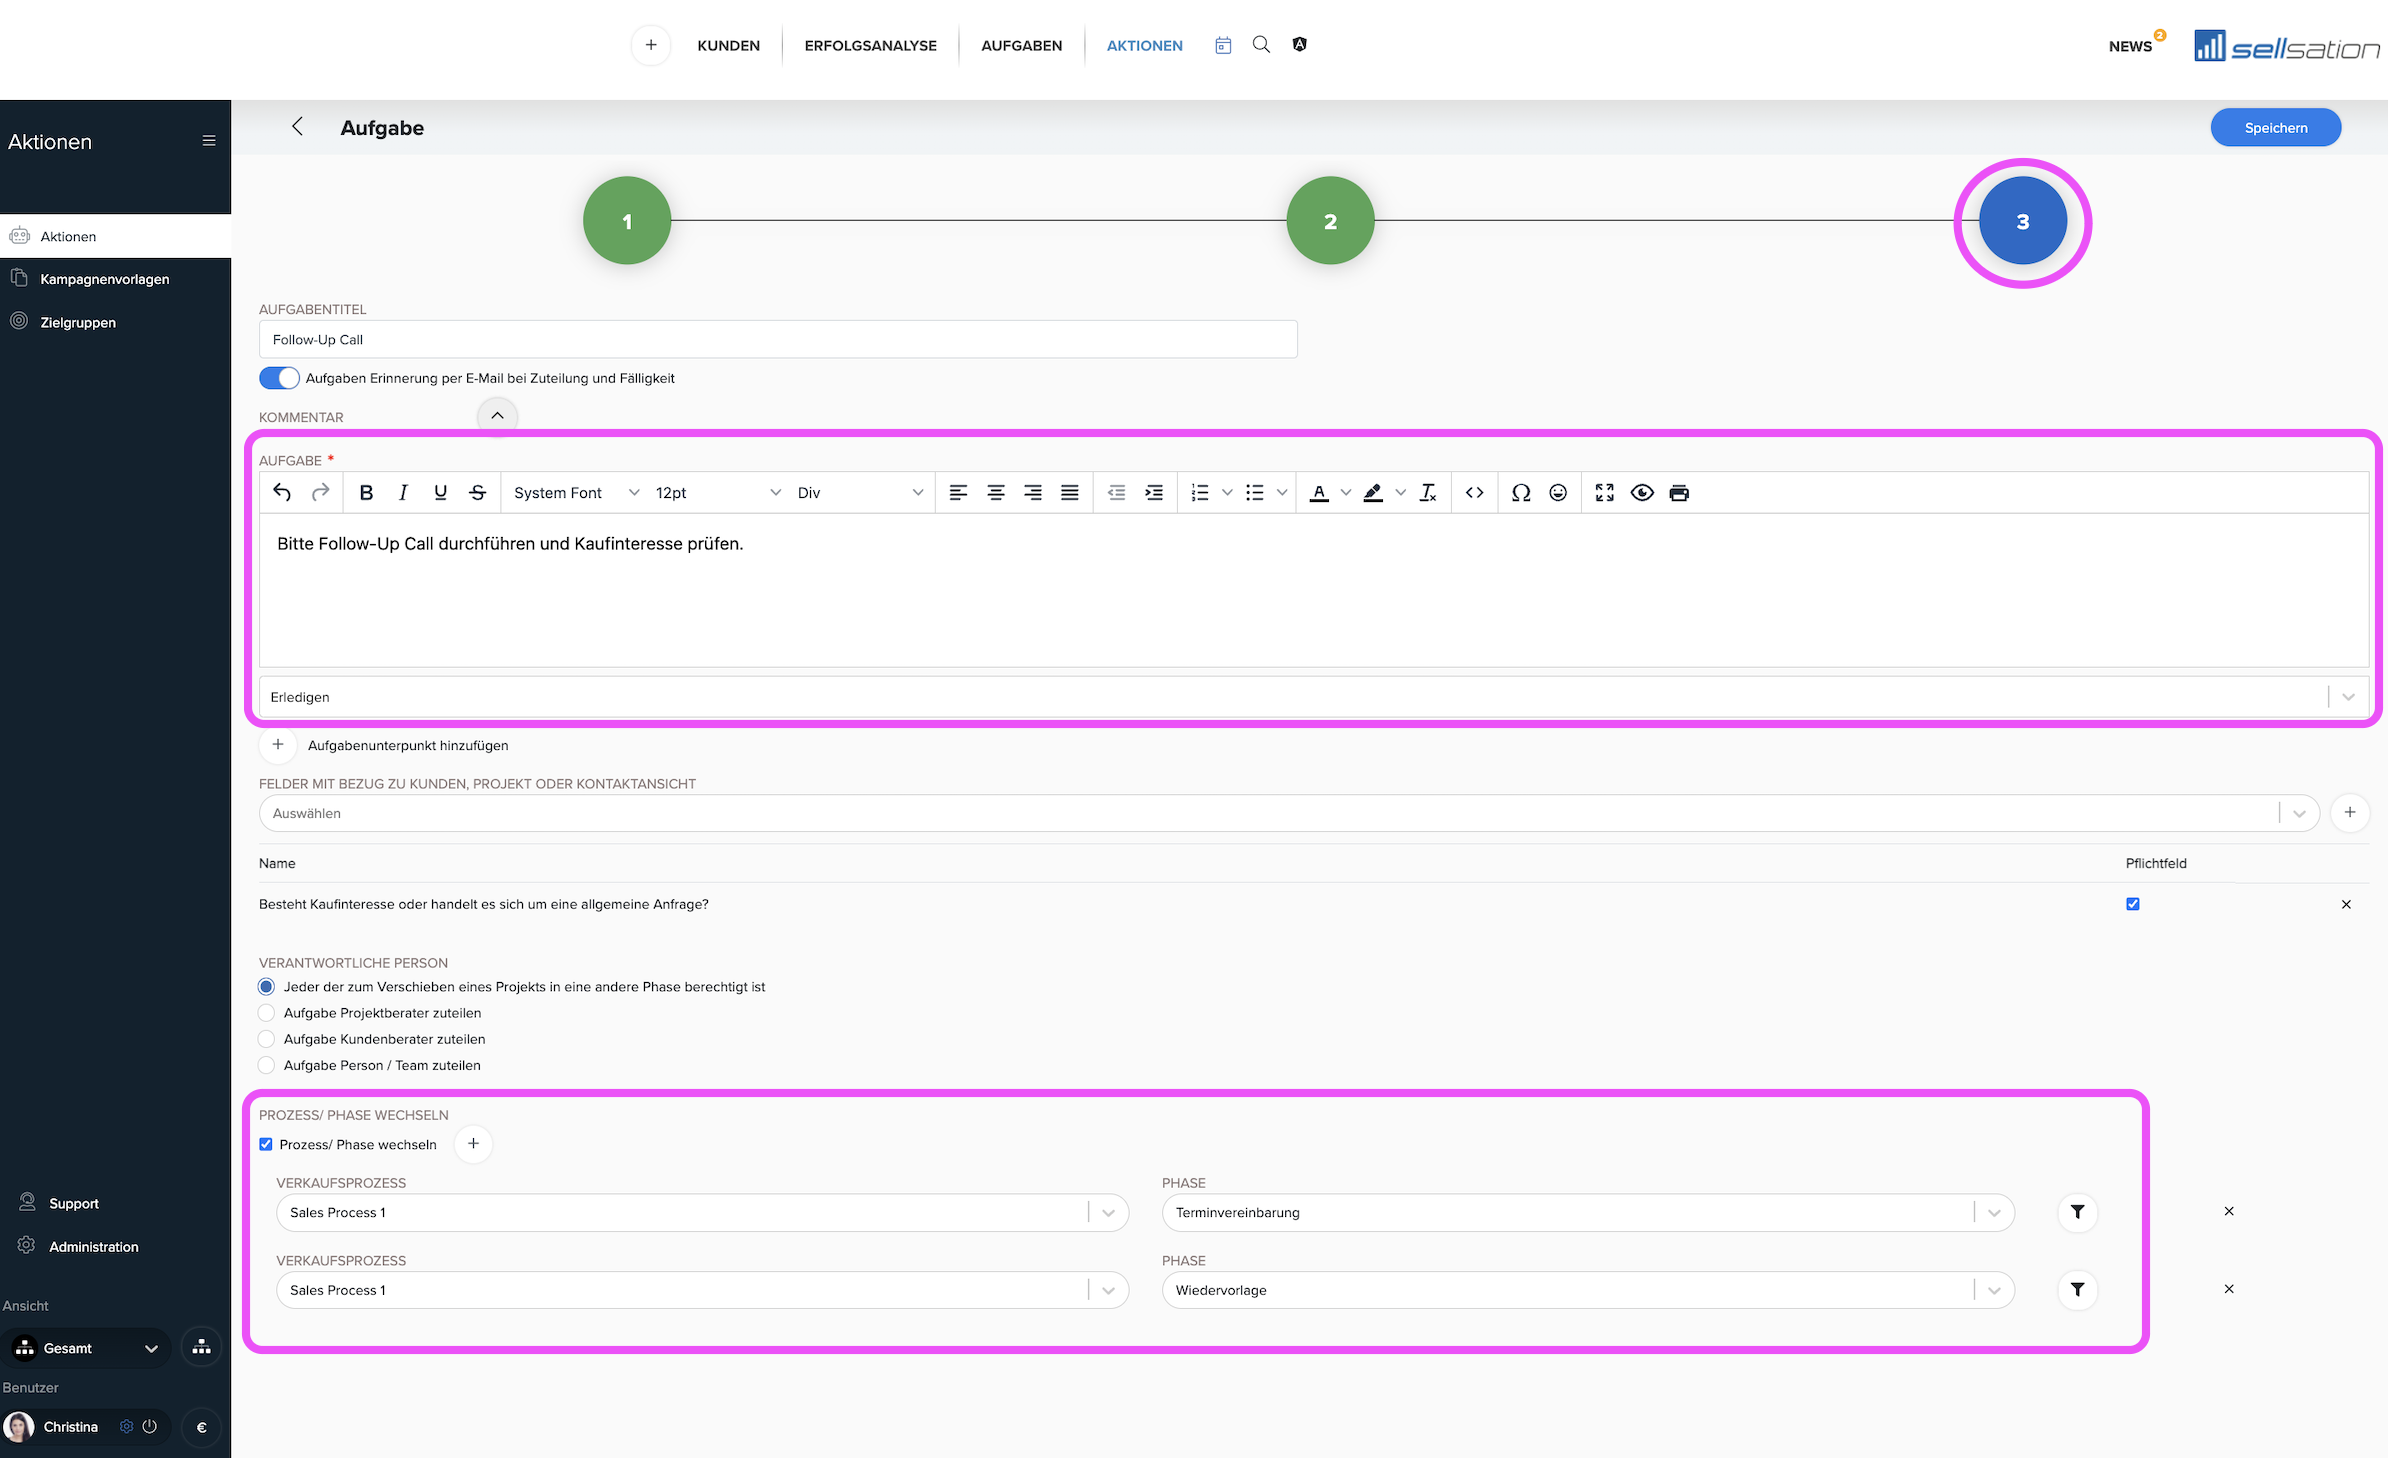Open Administration in the sidebar

93,1246
